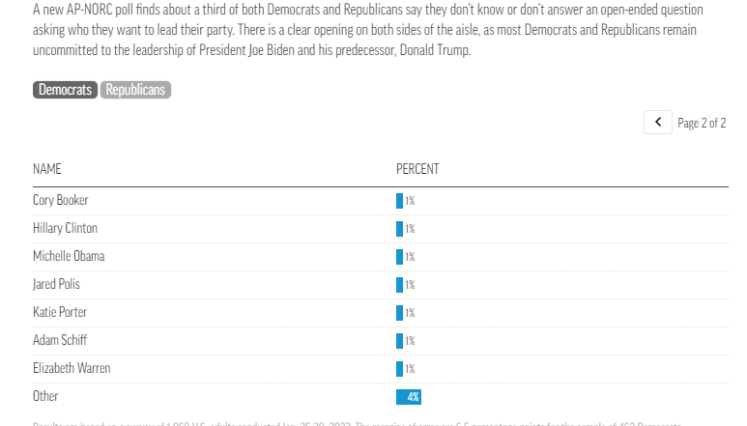747x426 pixels.
Task: Click the Page 2 of 2 indicator
Action: (702, 123)
